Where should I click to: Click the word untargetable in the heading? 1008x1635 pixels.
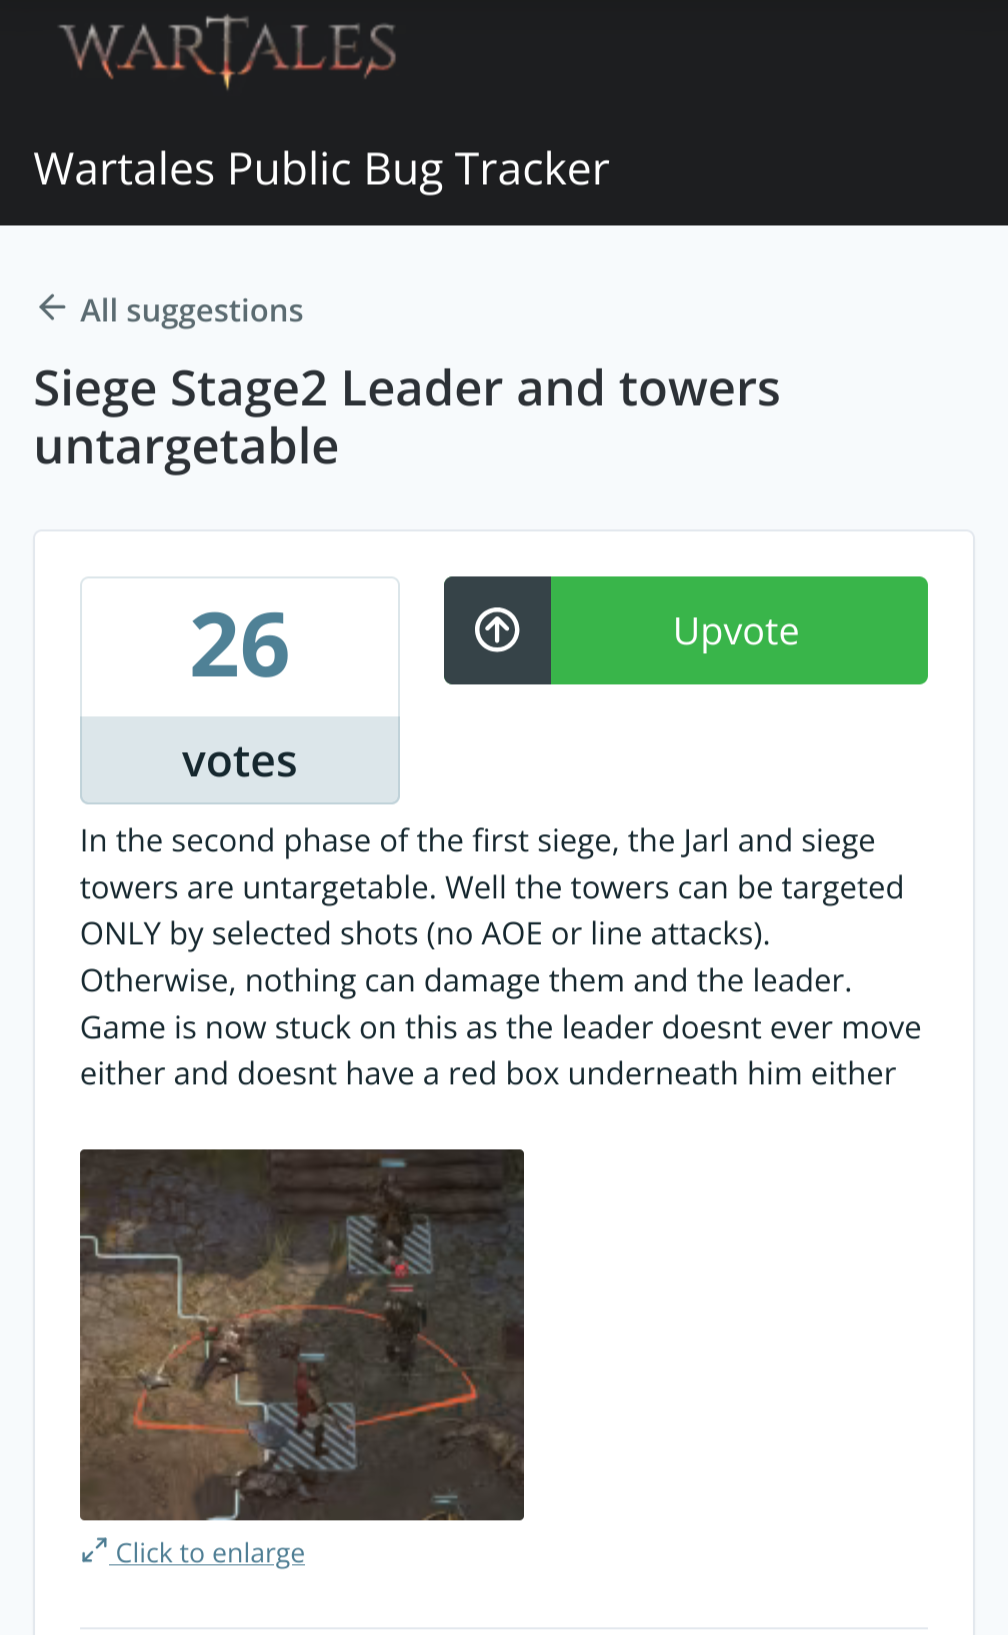click(x=187, y=446)
